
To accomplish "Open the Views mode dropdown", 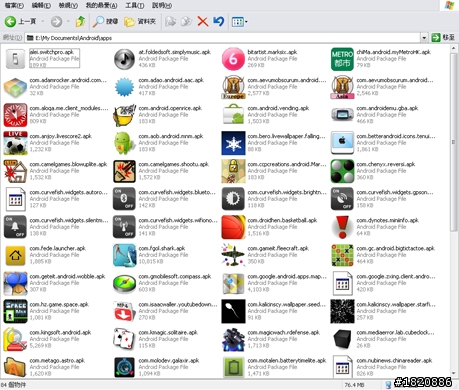I will 240,22.
